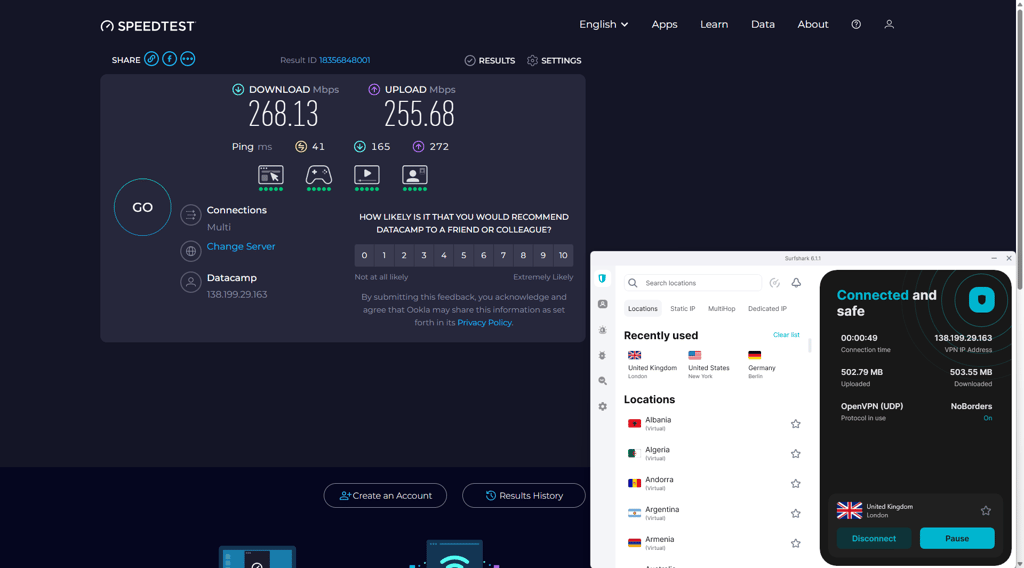The height and width of the screenshot is (568, 1024).
Task: Switch to Surfshark Static IP tab
Action: coord(682,309)
